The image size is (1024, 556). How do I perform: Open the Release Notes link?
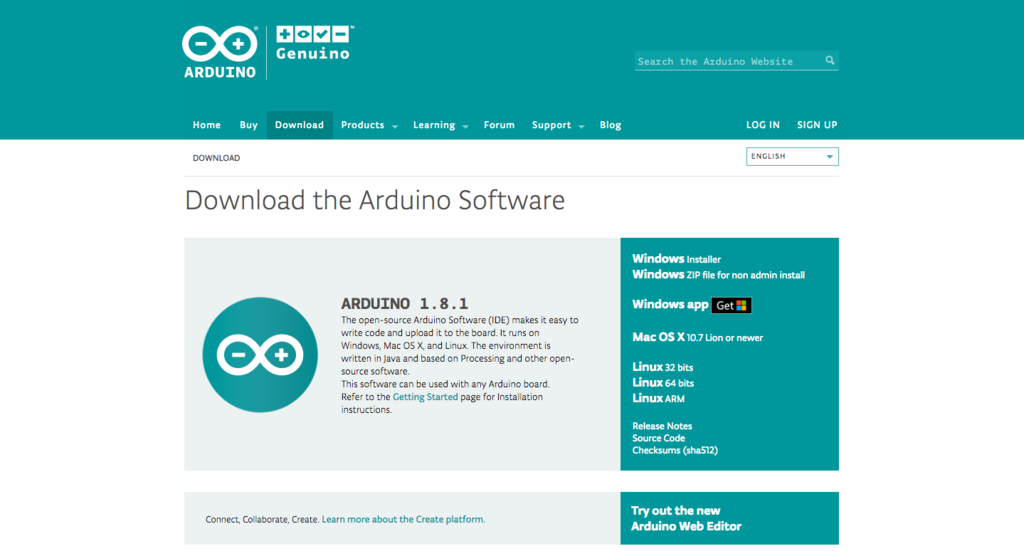click(662, 426)
